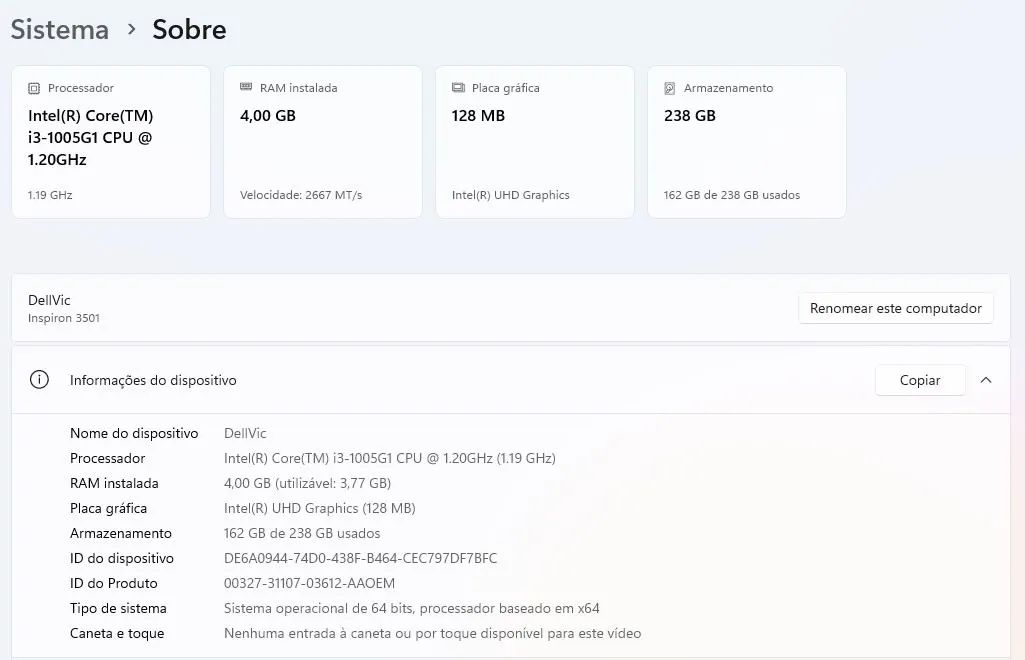The height and width of the screenshot is (660, 1025).
Task: Click the Caneta e toque value text
Action: (x=433, y=633)
